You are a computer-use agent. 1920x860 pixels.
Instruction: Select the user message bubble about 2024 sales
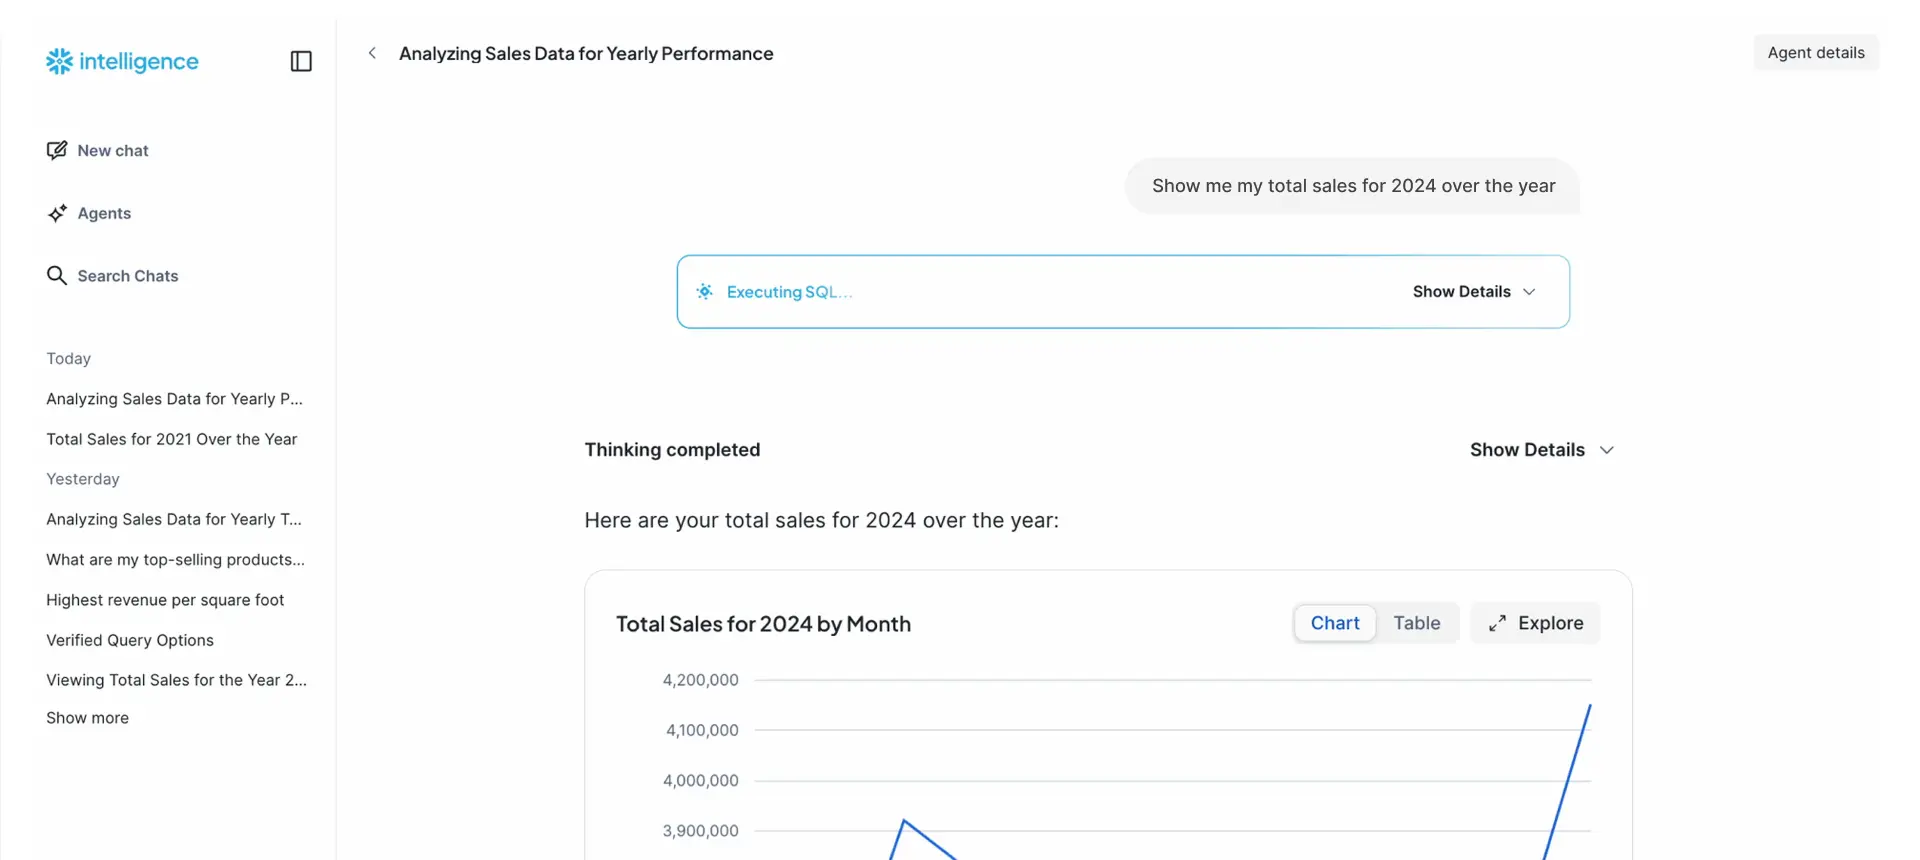pos(1352,186)
